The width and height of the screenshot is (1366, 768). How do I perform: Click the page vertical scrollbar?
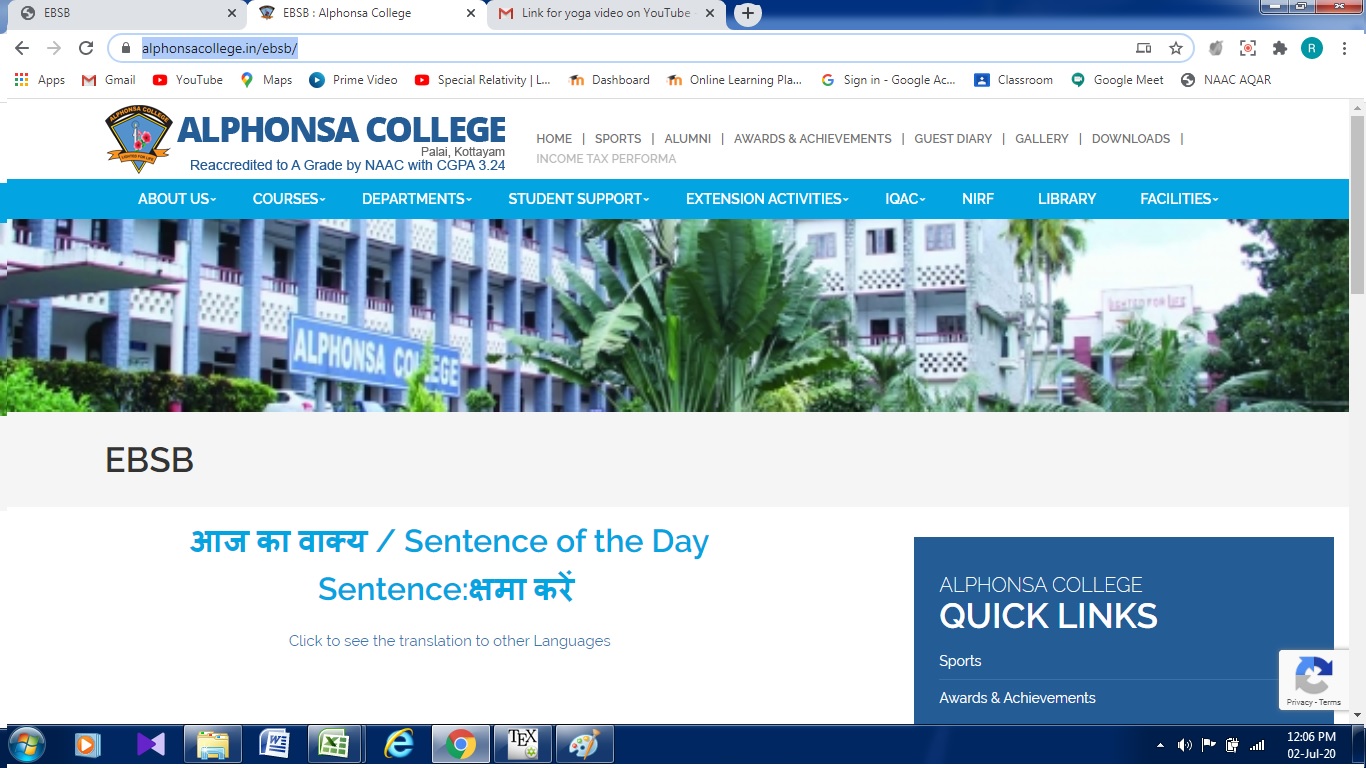[1357, 409]
